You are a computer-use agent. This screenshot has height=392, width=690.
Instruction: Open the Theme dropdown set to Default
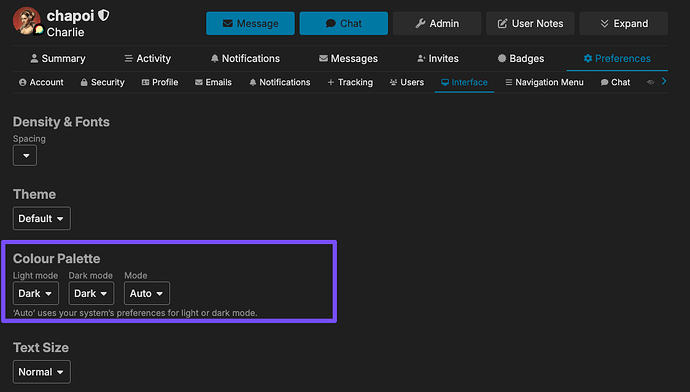click(41, 218)
